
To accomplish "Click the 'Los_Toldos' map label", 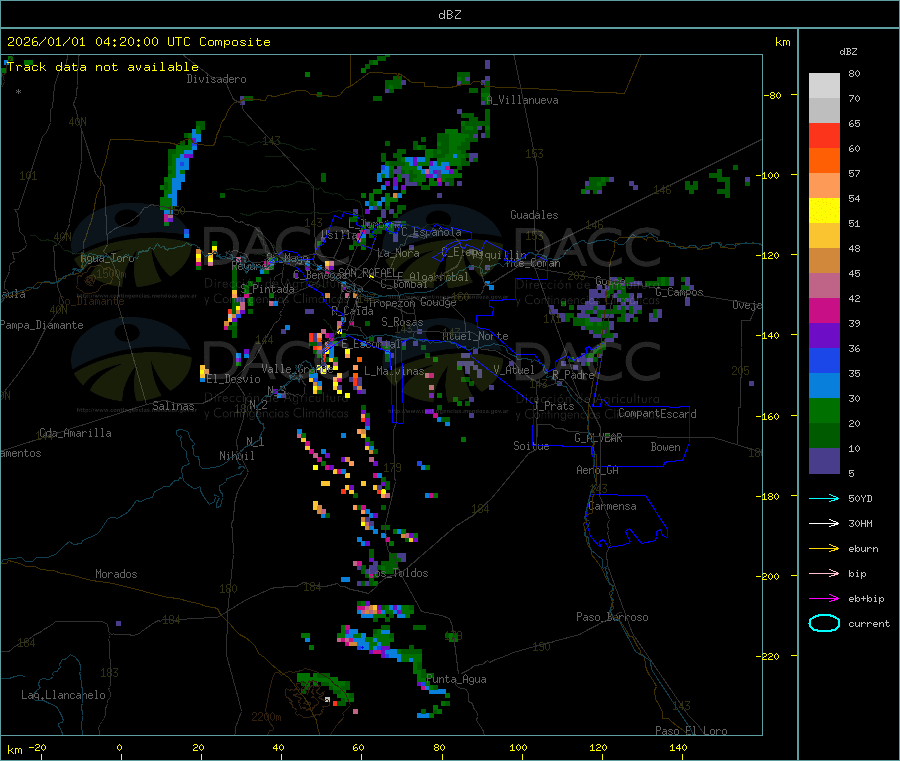I will [x=398, y=573].
